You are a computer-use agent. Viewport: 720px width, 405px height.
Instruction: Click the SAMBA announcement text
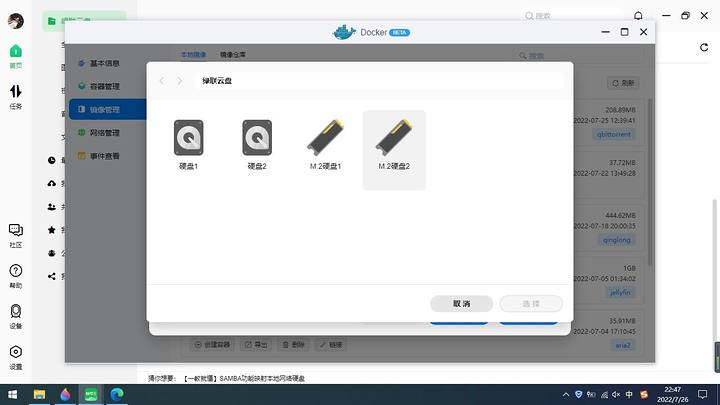coord(243,378)
